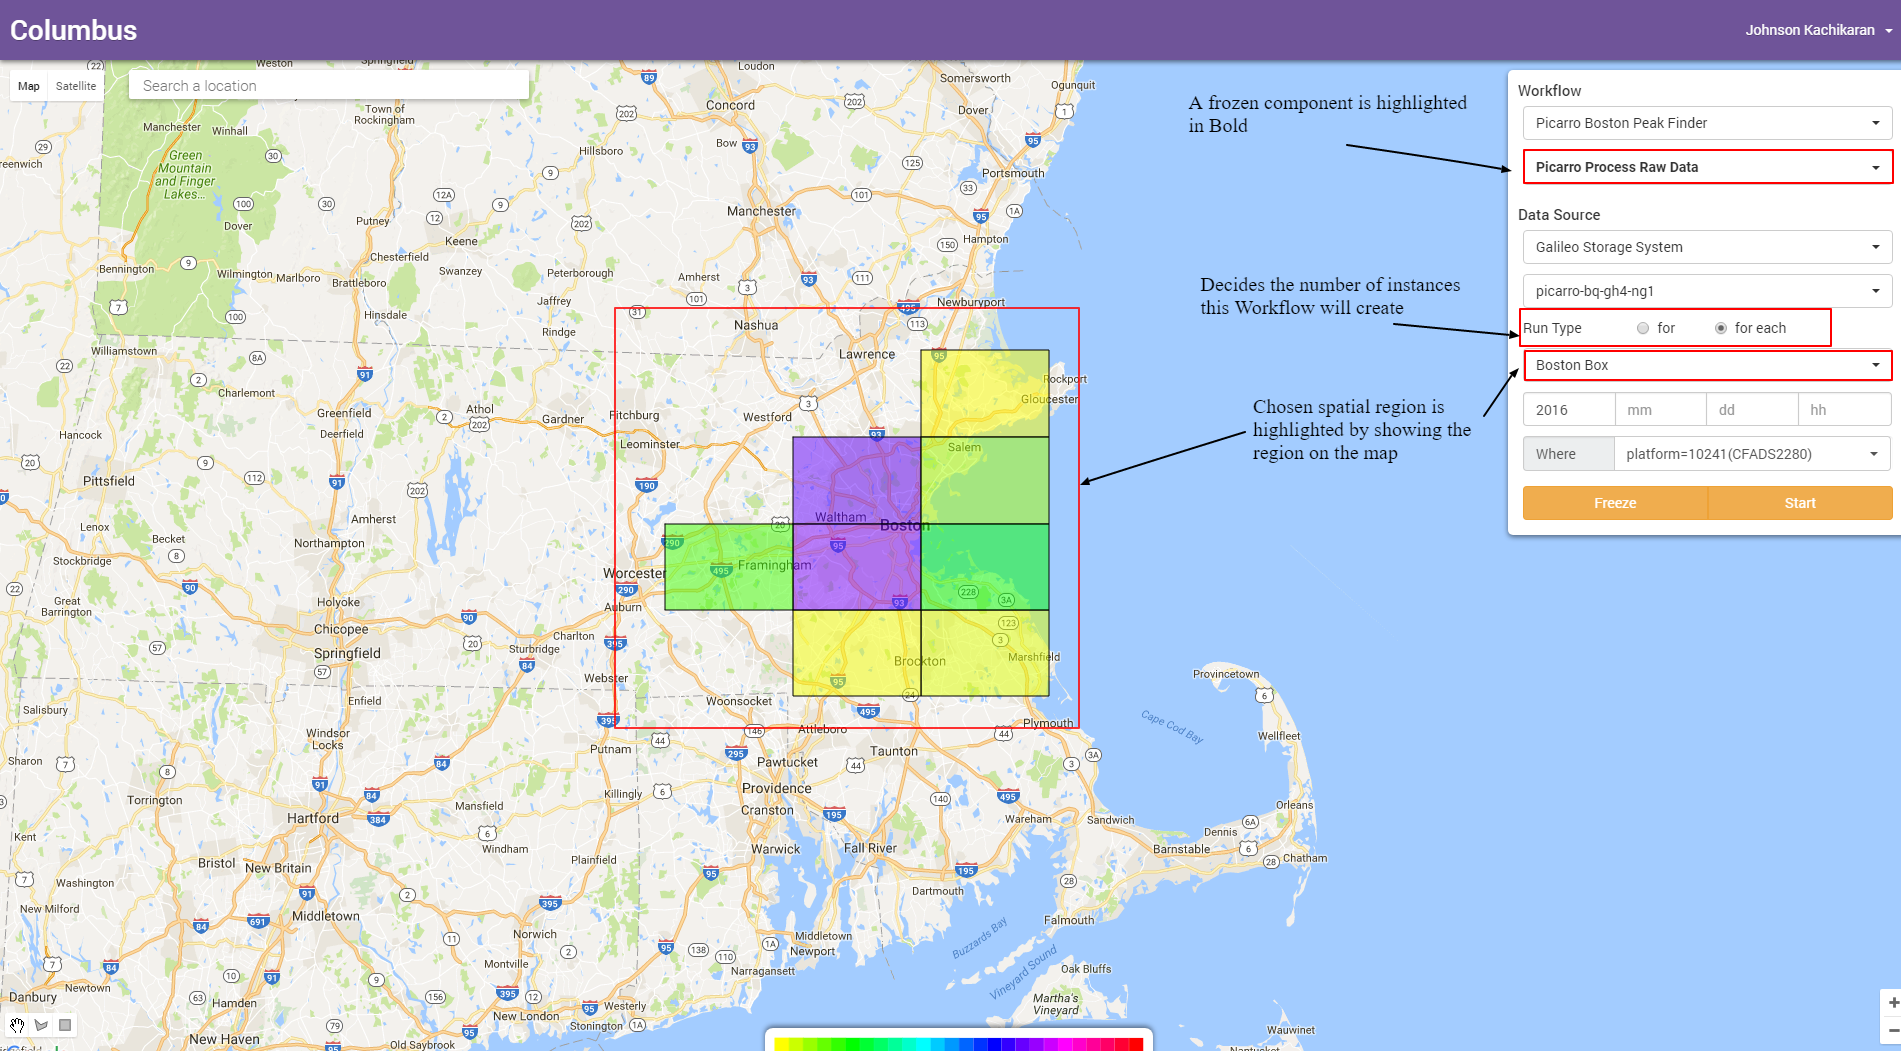Click the year field showing 2016
Image resolution: width=1901 pixels, height=1051 pixels.
pos(1569,410)
